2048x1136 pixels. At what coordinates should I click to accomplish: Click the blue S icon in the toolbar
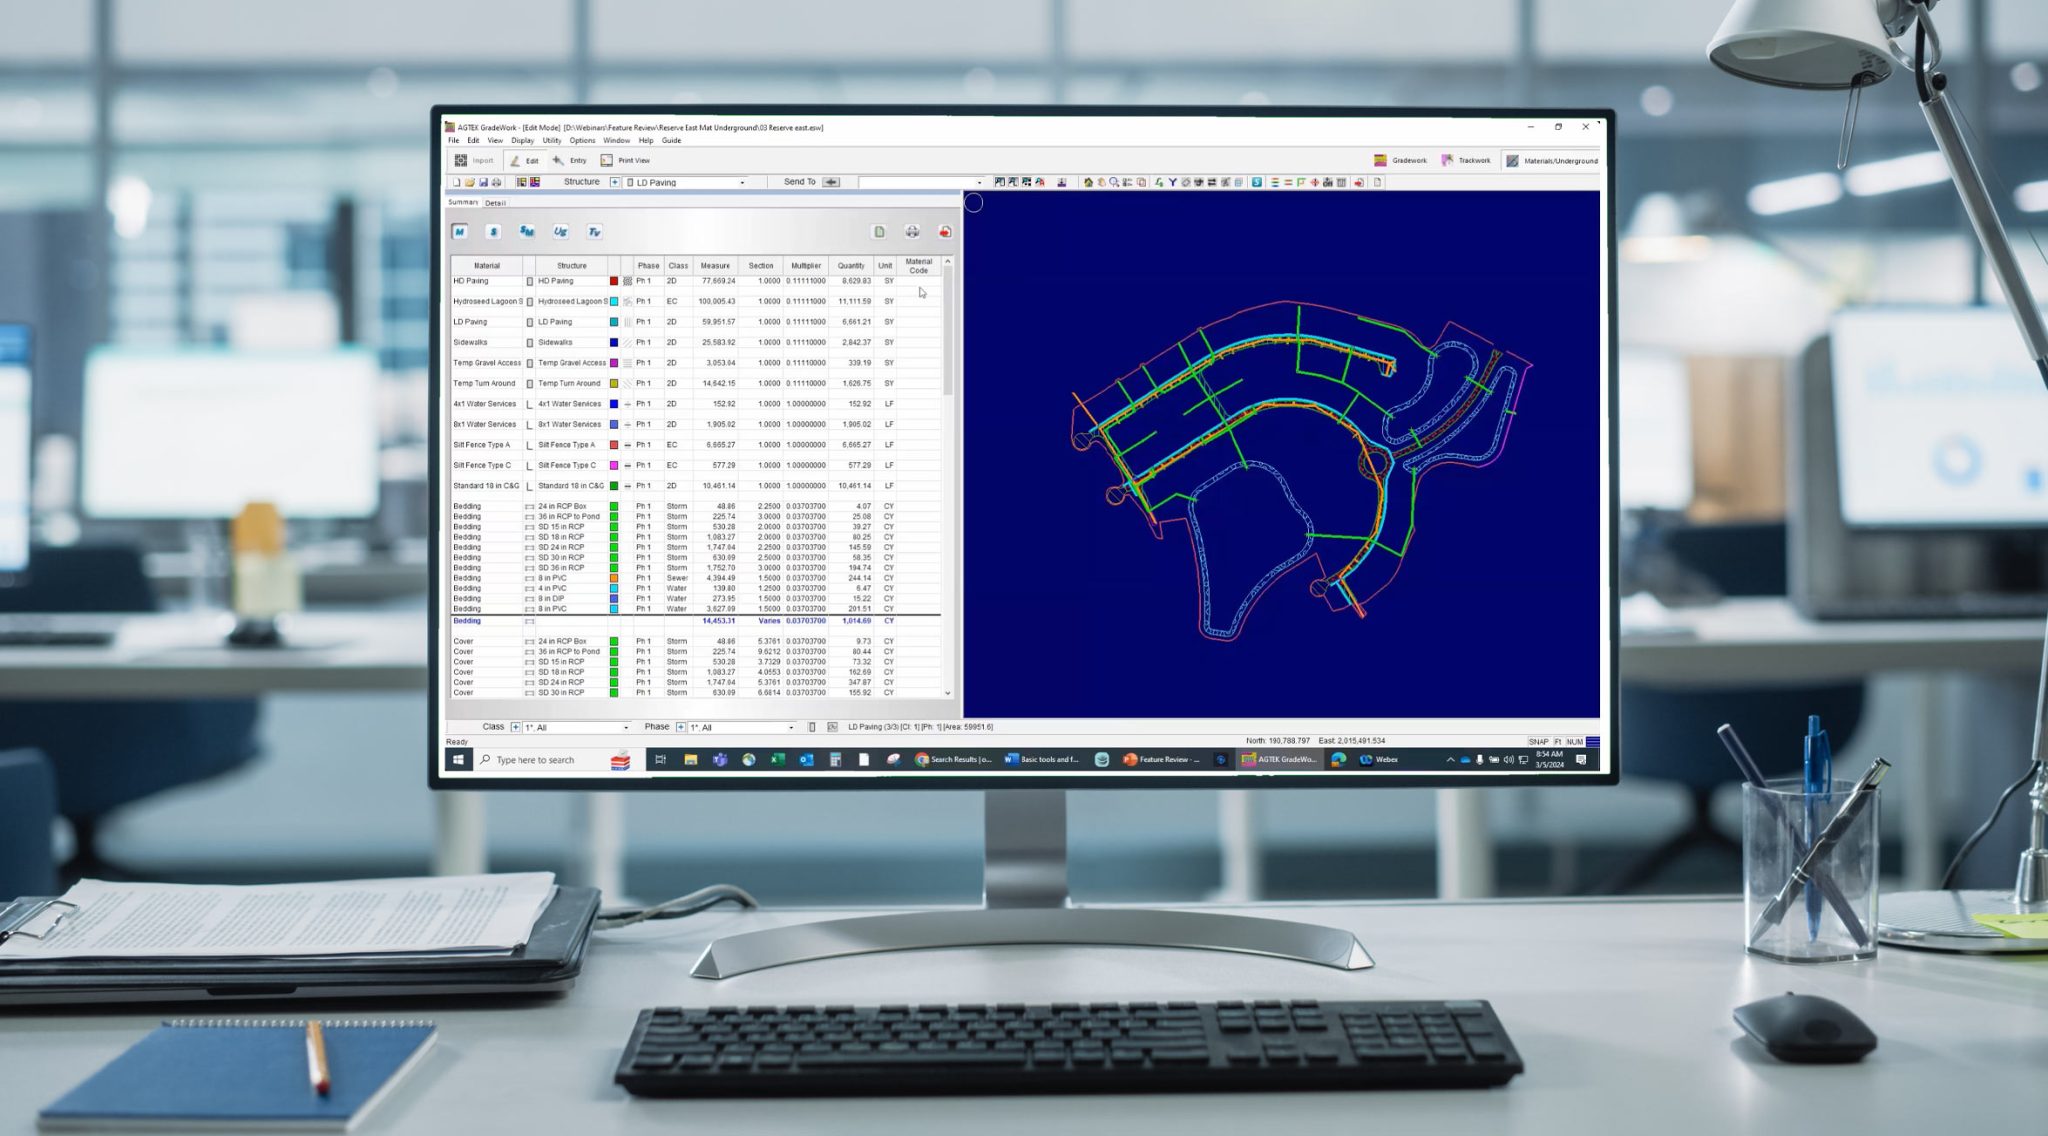pos(1257,183)
